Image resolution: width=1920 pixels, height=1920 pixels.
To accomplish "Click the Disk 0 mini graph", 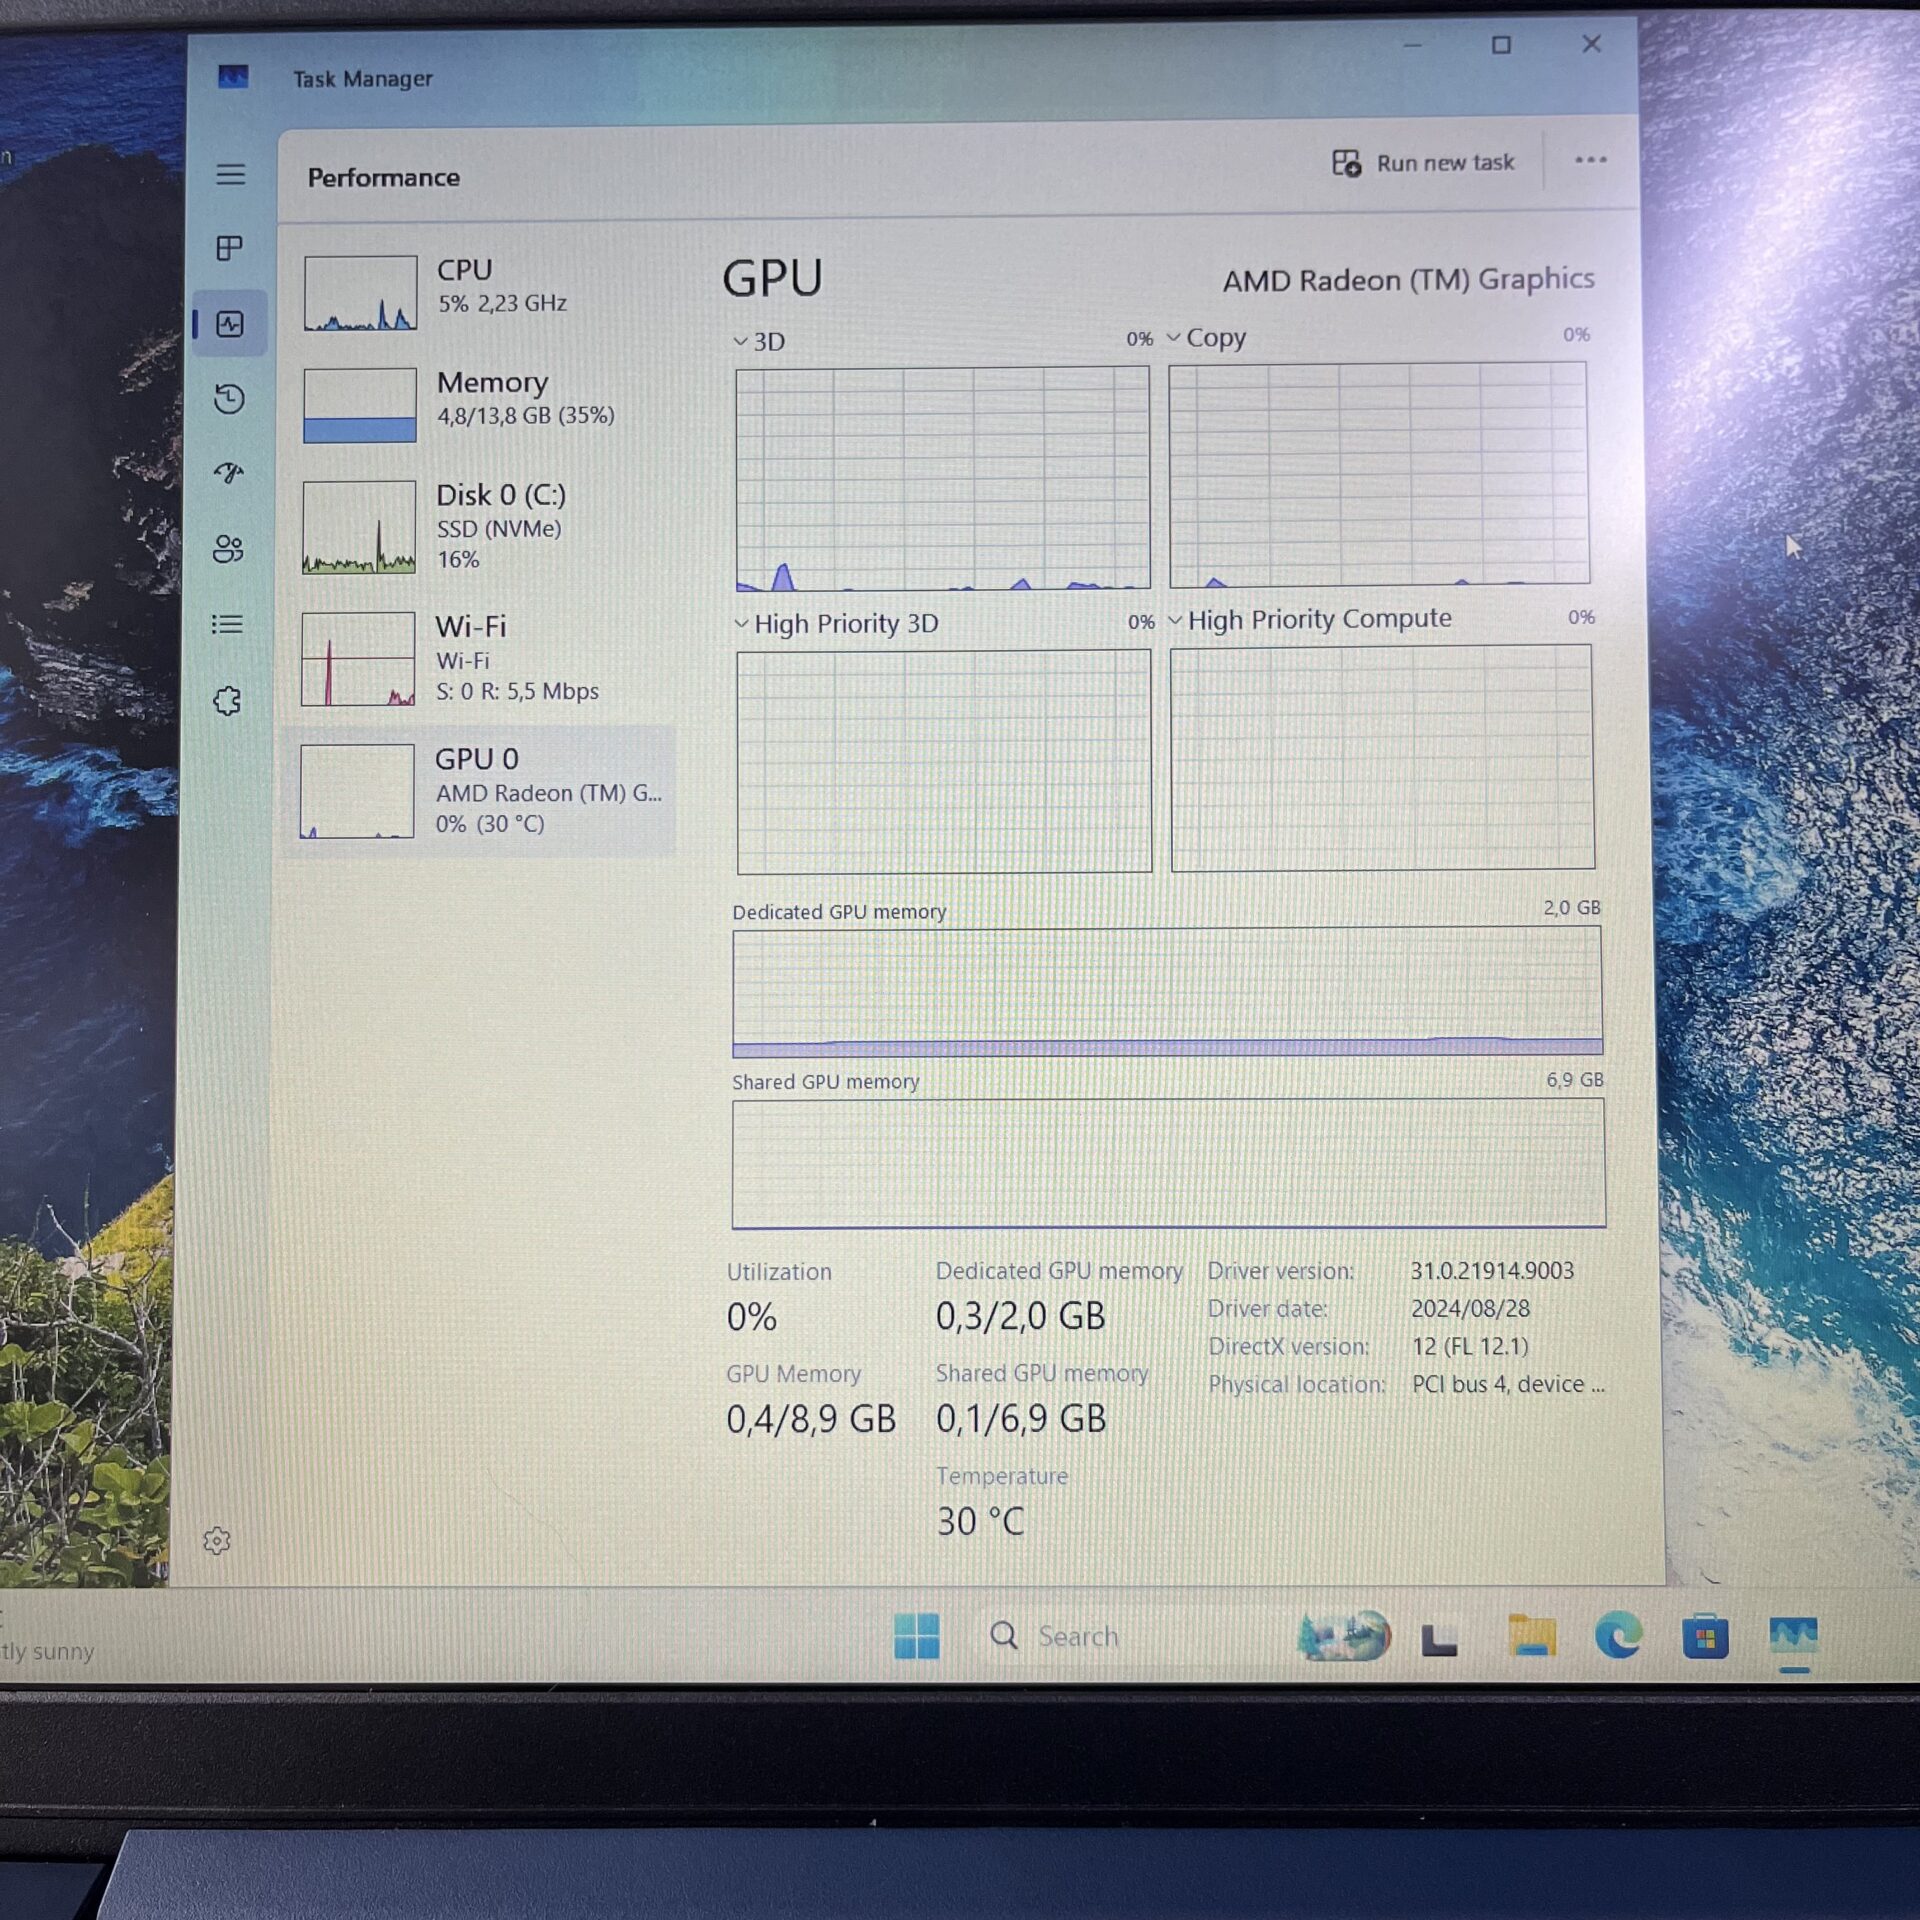I will point(359,527).
